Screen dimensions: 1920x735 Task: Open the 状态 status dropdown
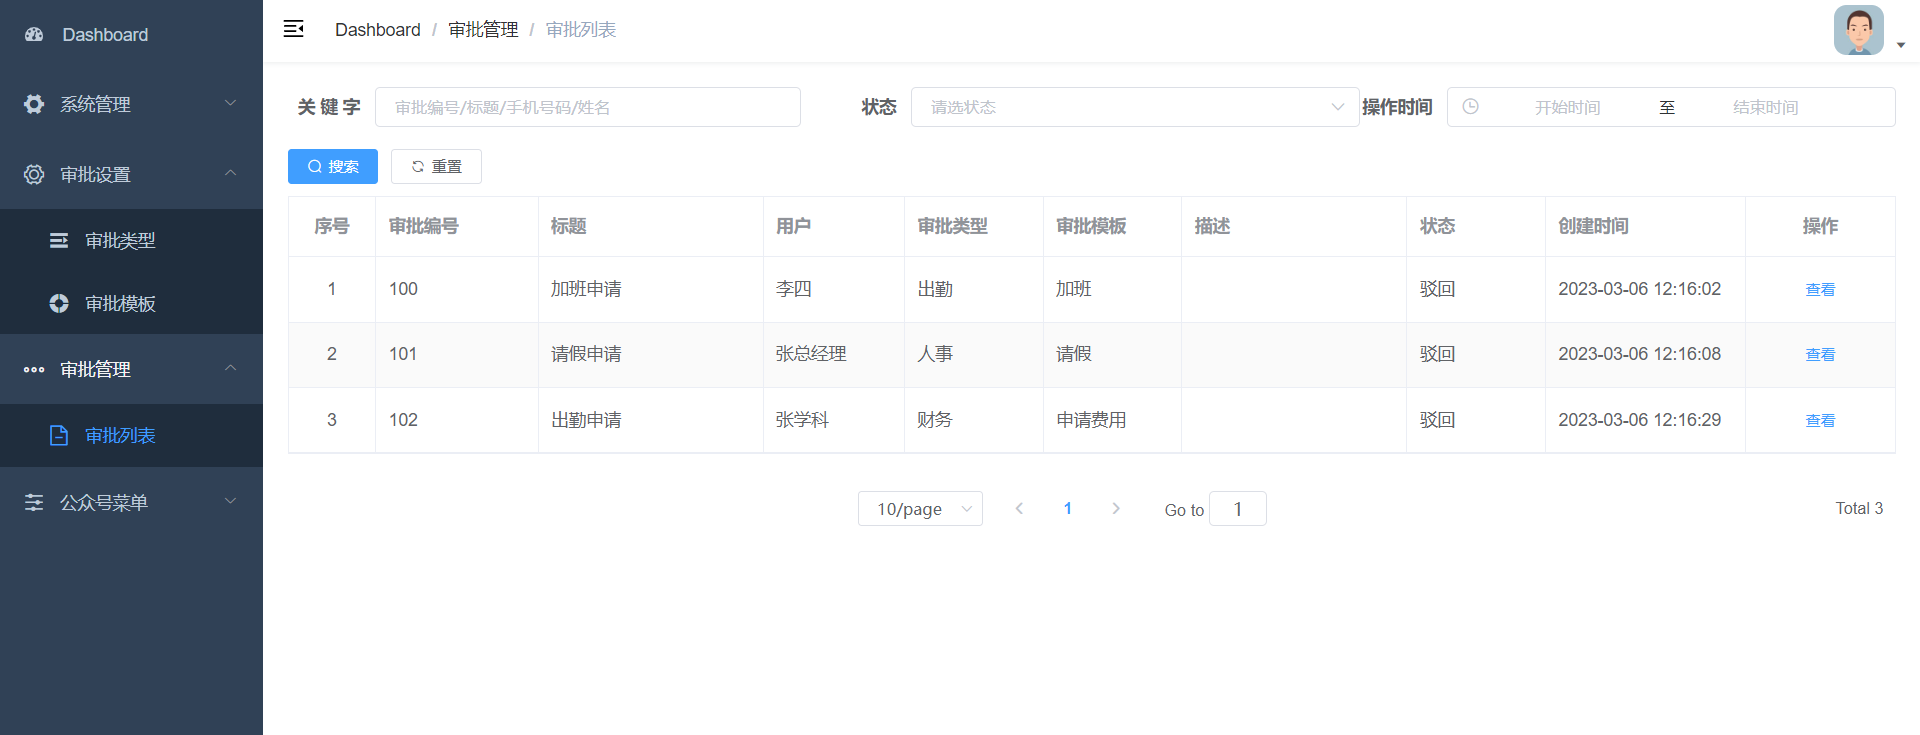(1134, 107)
